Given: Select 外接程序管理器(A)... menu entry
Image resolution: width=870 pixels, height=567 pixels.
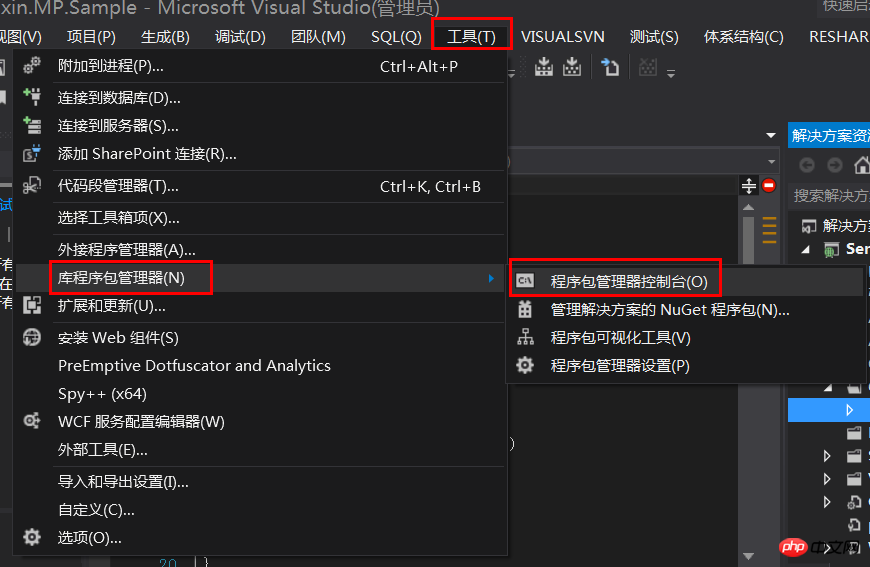Looking at the screenshot, I should click(x=261, y=249).
